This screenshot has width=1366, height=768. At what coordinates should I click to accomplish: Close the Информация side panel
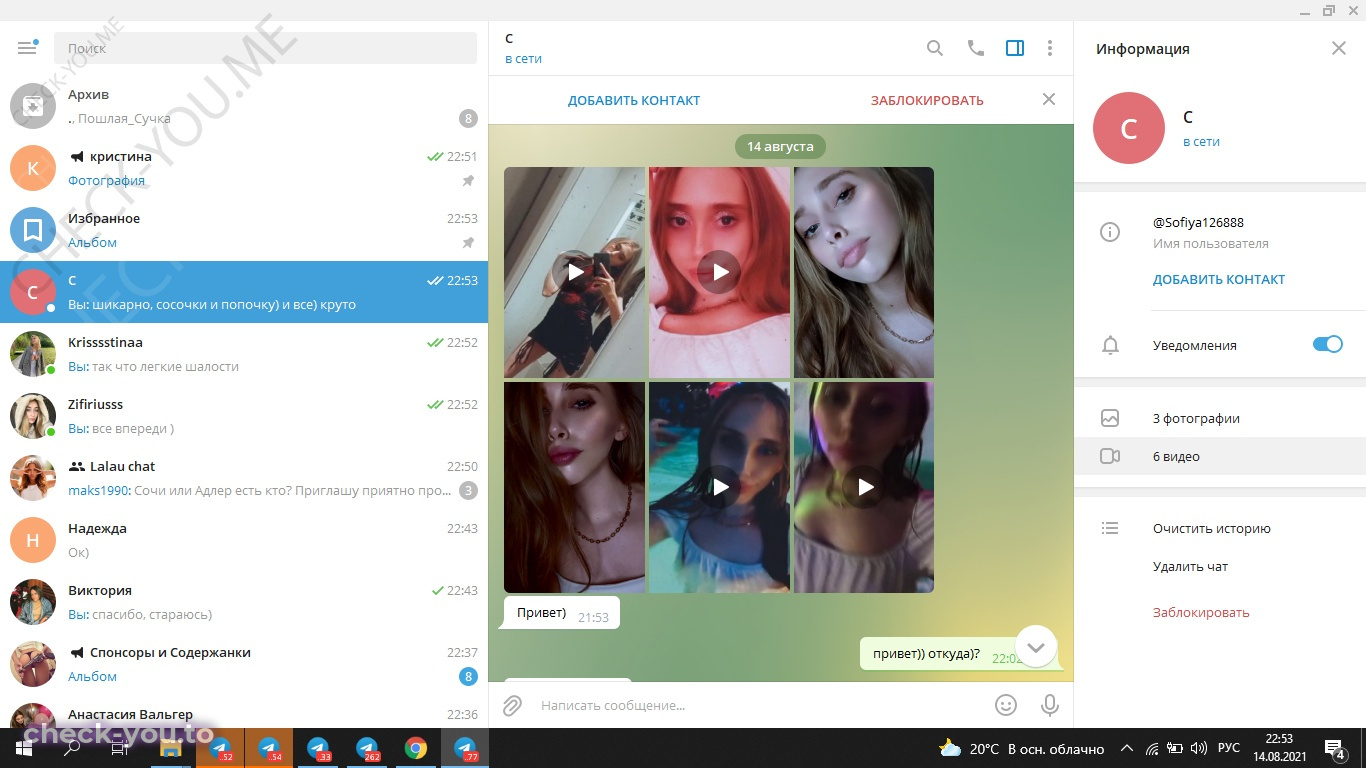1339,48
